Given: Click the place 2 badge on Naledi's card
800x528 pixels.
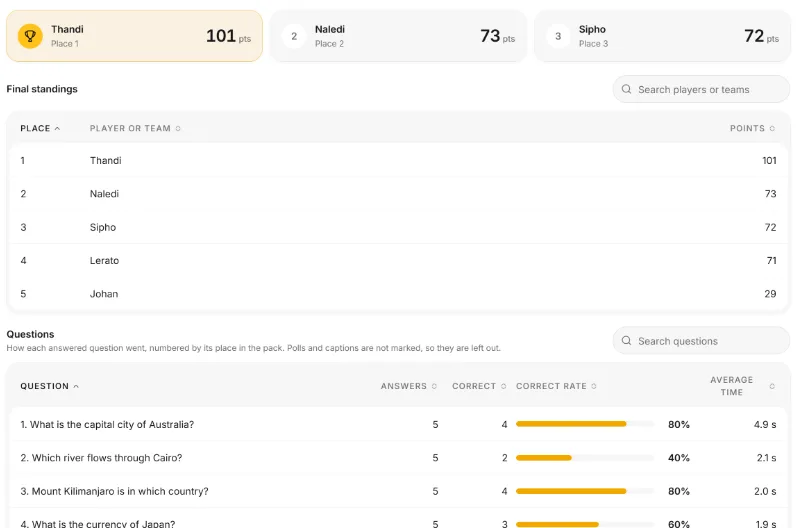Looking at the screenshot, I should point(294,36).
